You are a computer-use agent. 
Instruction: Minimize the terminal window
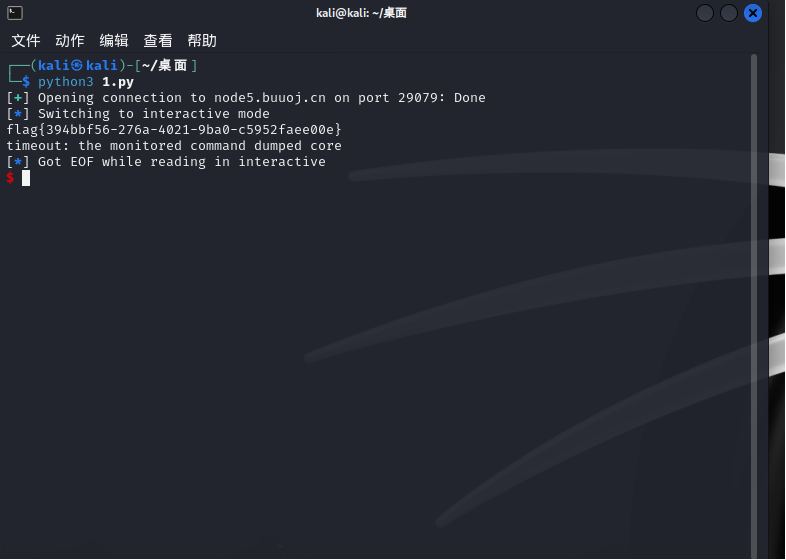[x=705, y=13]
